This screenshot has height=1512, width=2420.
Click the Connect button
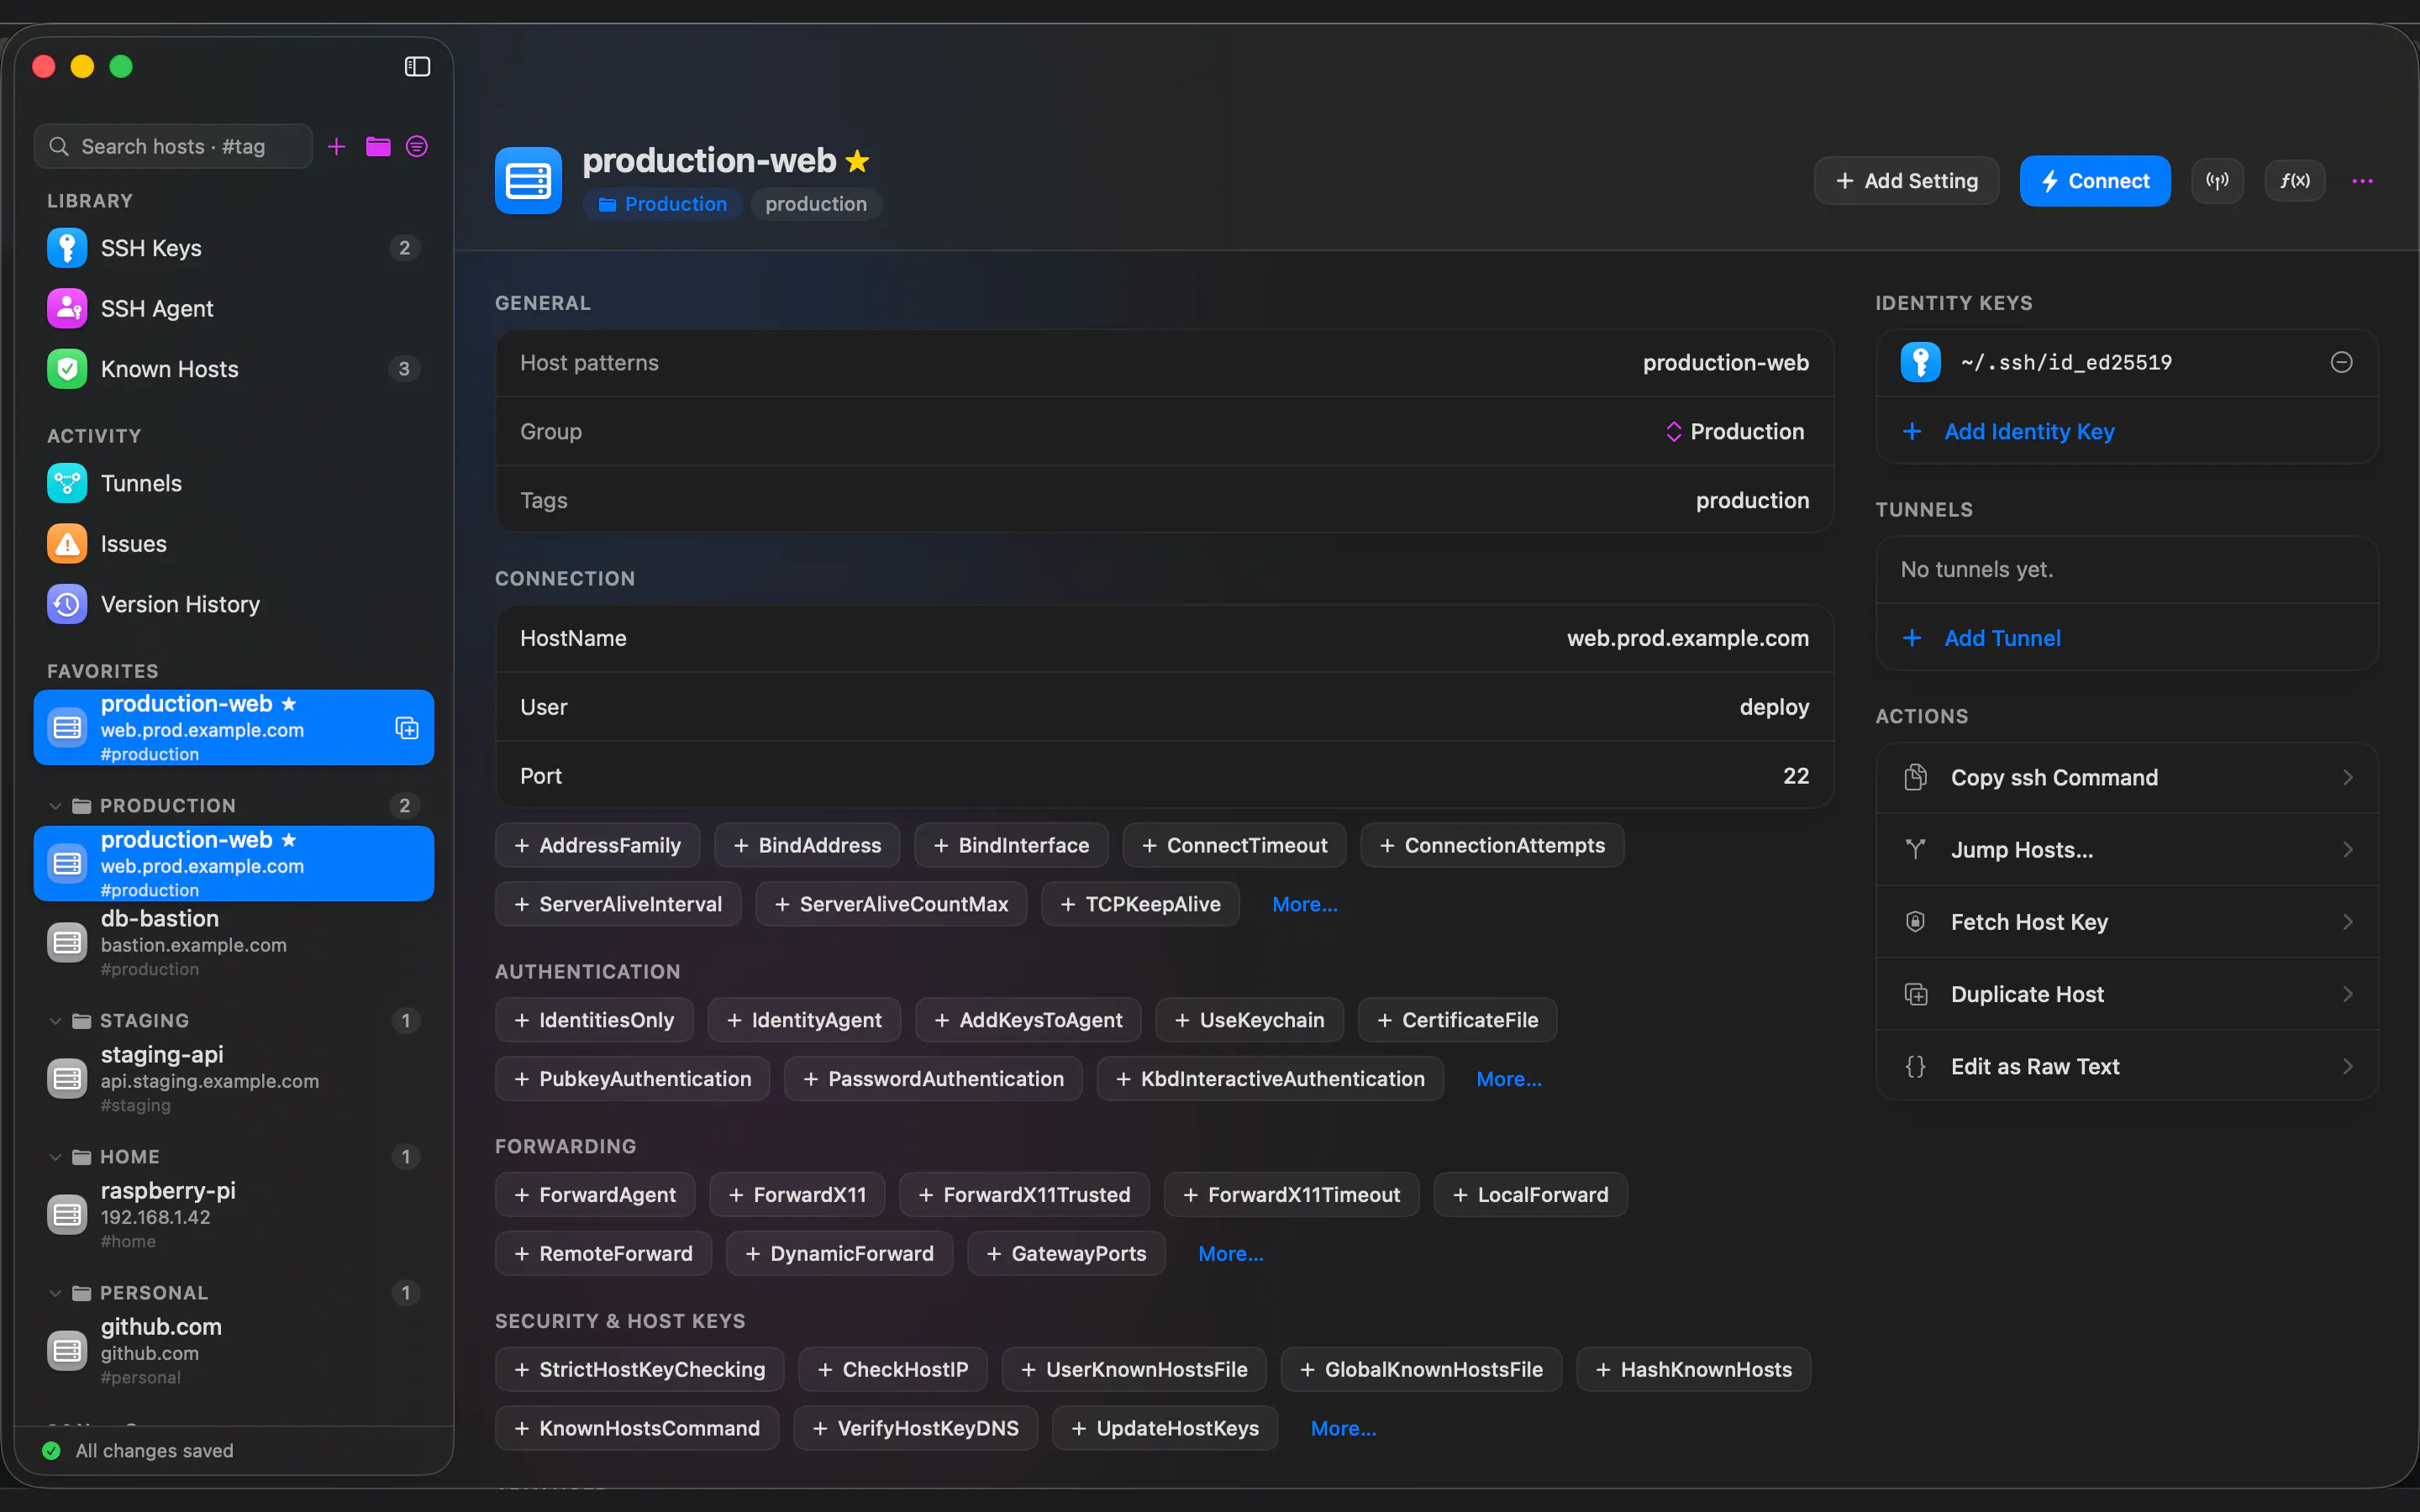point(2095,181)
